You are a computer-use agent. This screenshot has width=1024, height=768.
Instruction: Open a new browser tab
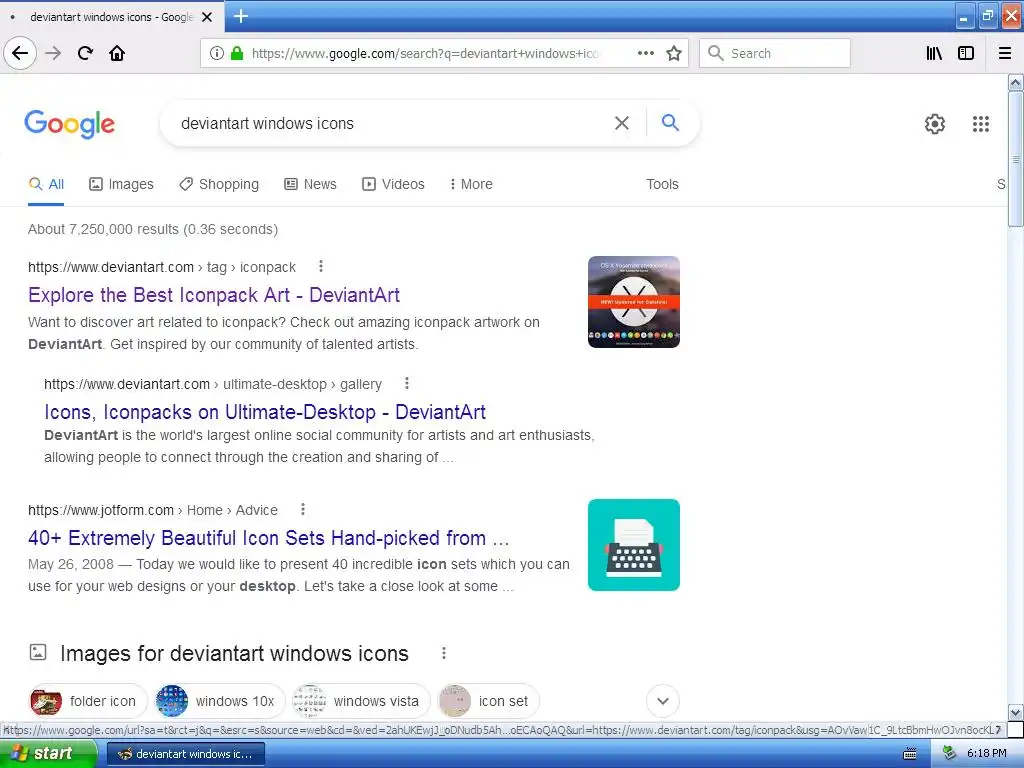[240, 16]
